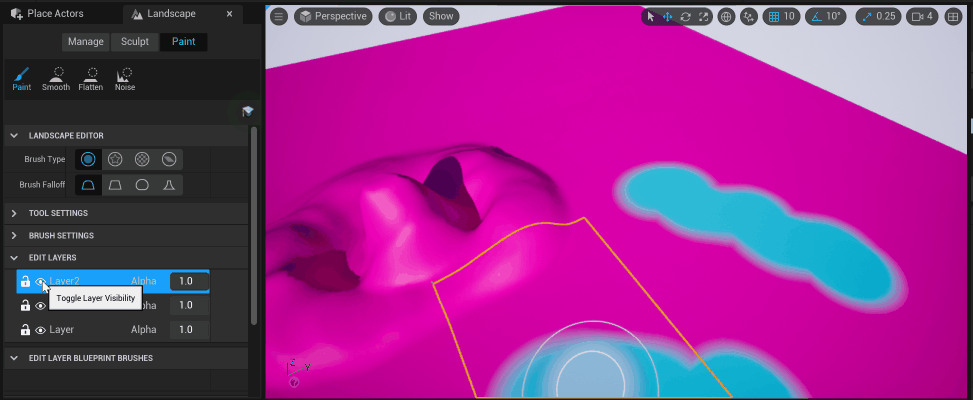973x400 pixels.
Task: Edit bottom Layer alpha value field
Action: pyautogui.click(x=189, y=329)
